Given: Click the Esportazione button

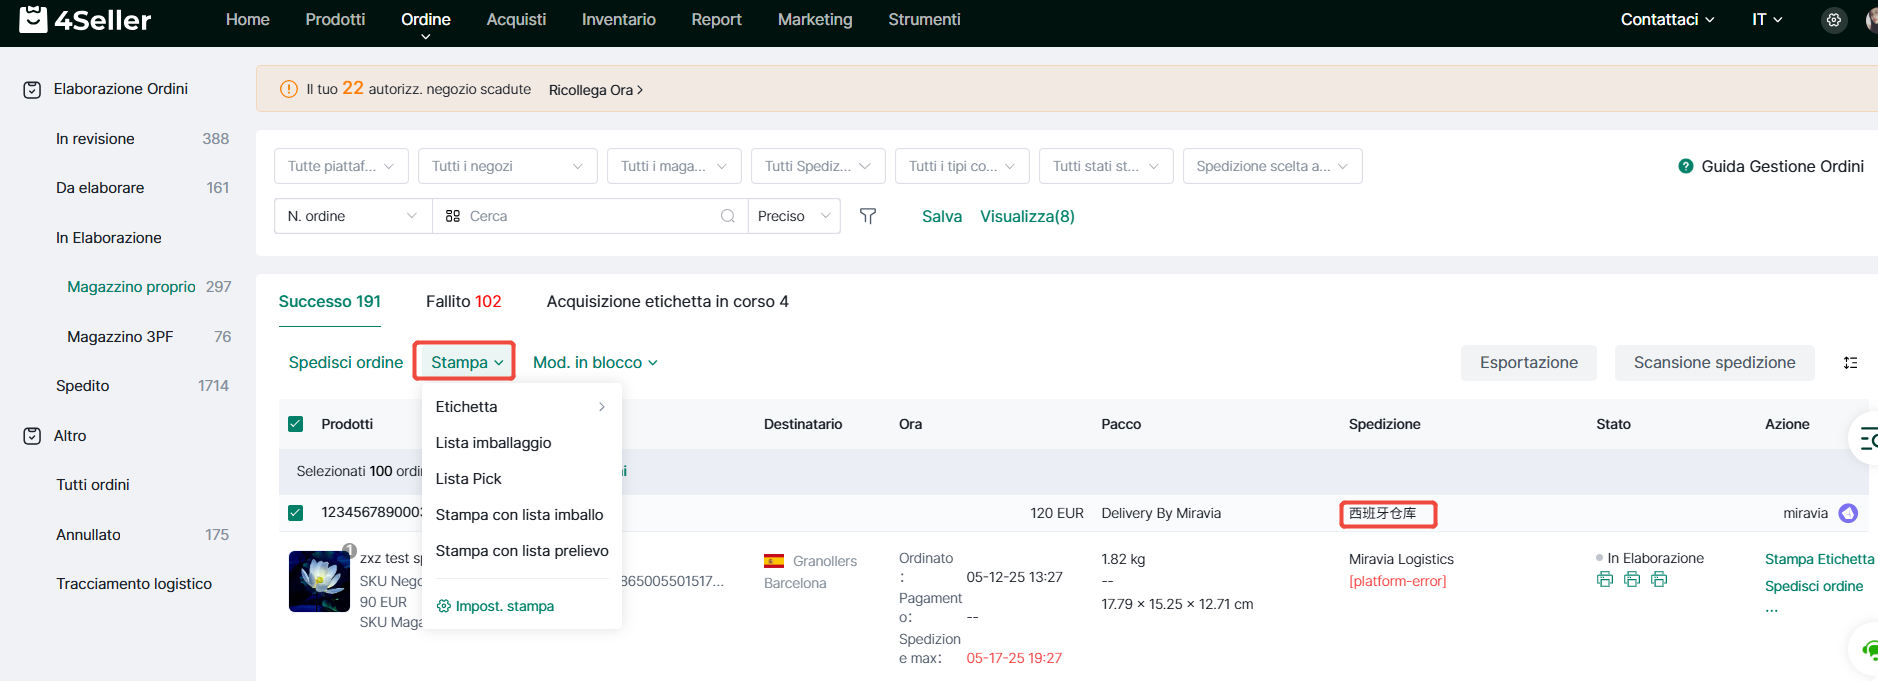Looking at the screenshot, I should click(x=1528, y=363).
